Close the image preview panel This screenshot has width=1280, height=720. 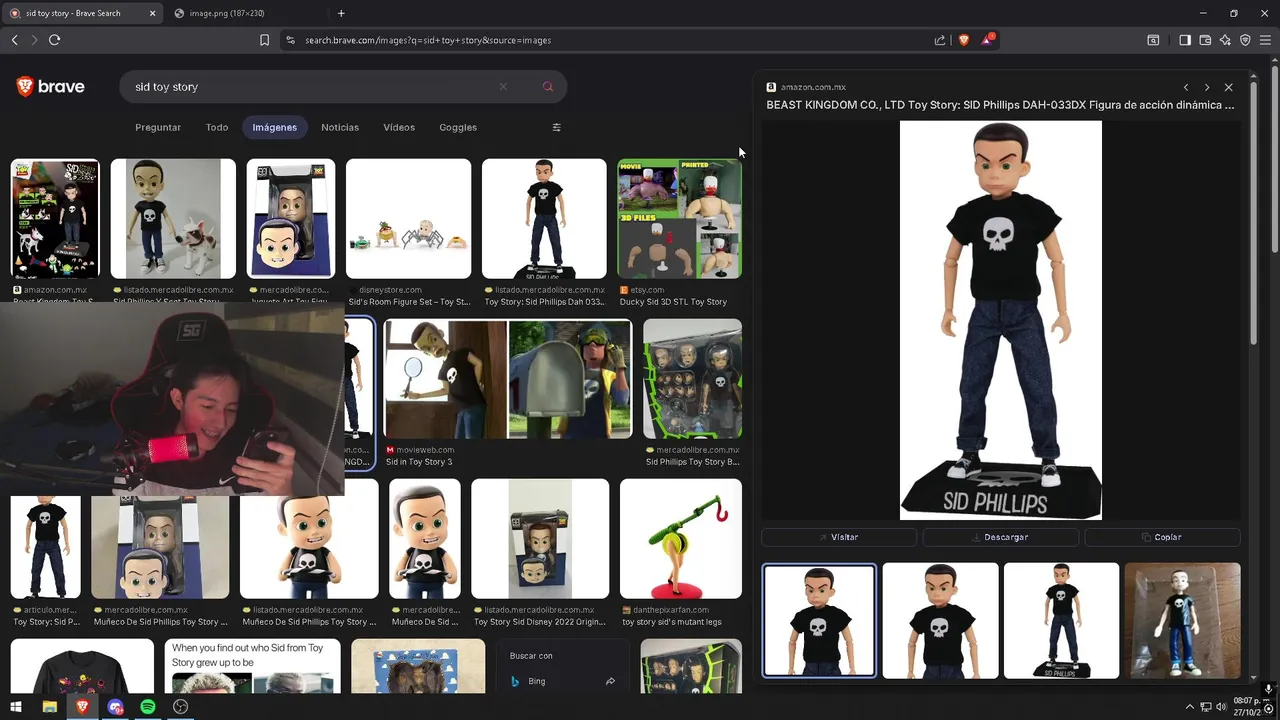(x=1229, y=88)
